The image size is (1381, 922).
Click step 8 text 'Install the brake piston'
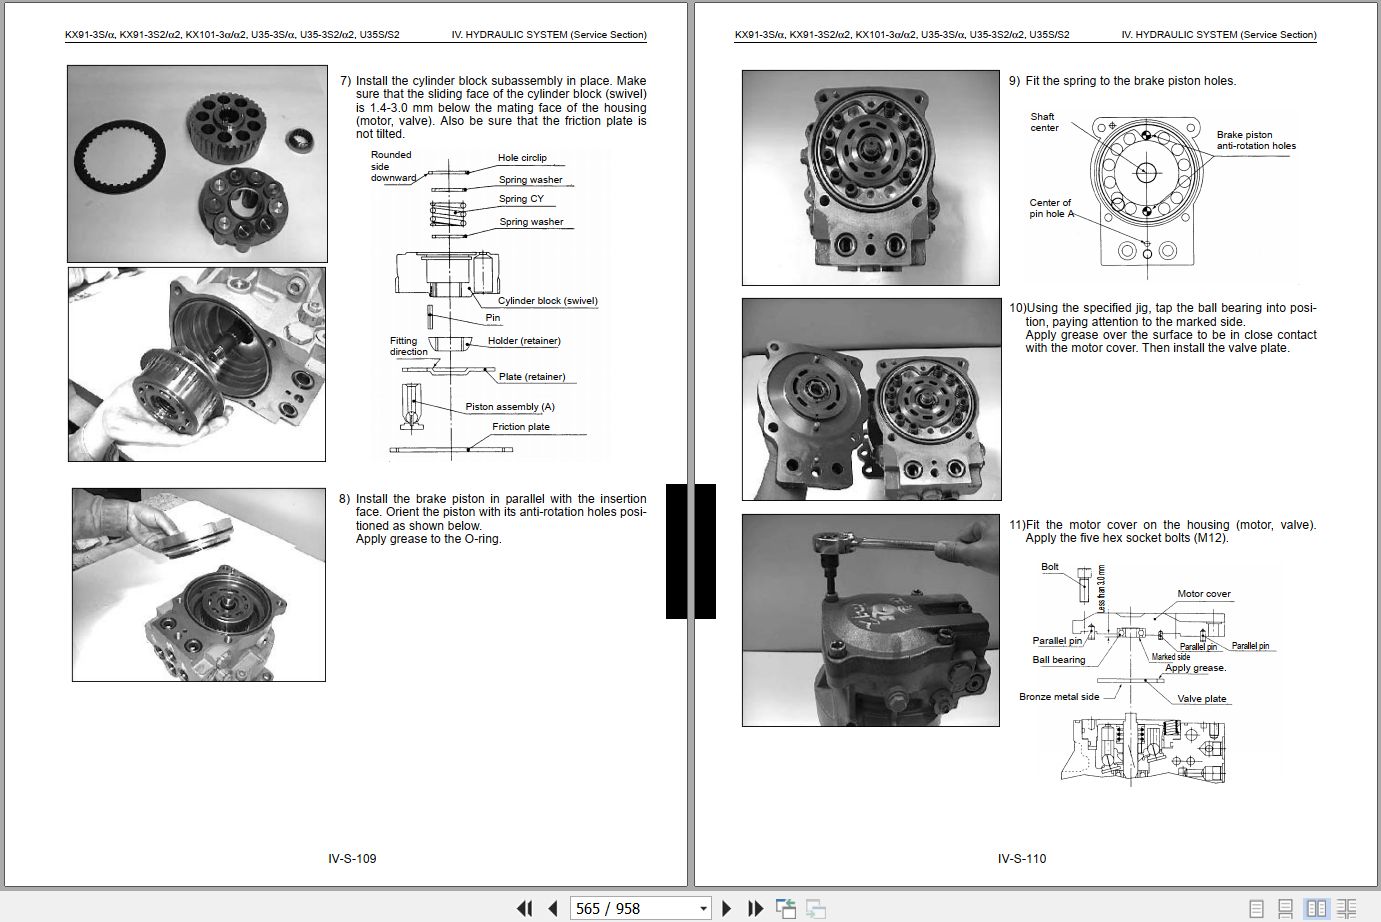pos(425,498)
